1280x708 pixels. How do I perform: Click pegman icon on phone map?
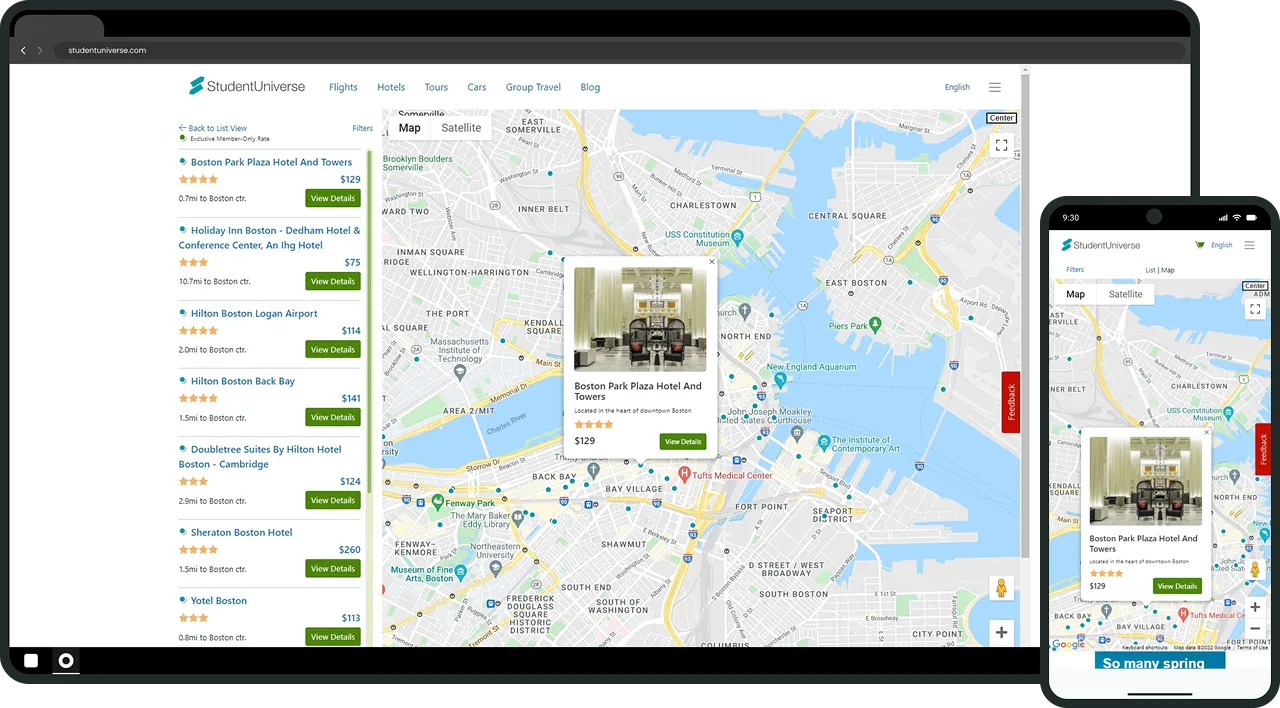pyautogui.click(x=1255, y=569)
